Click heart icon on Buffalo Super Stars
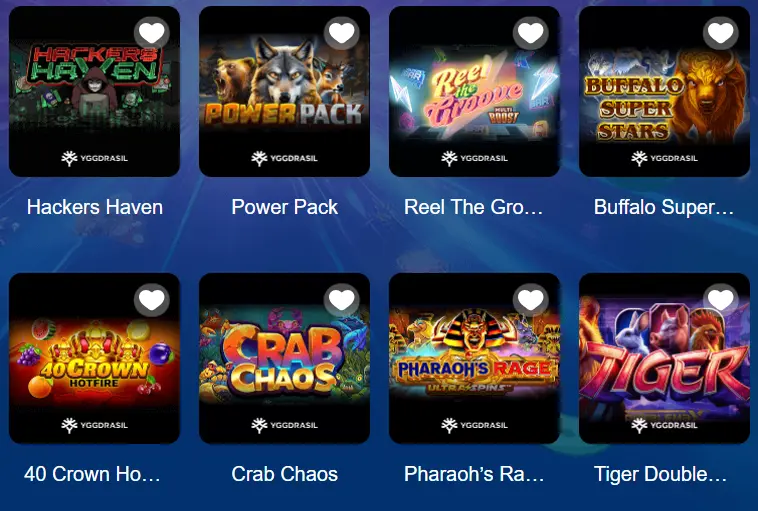758x511 pixels. 721,33
